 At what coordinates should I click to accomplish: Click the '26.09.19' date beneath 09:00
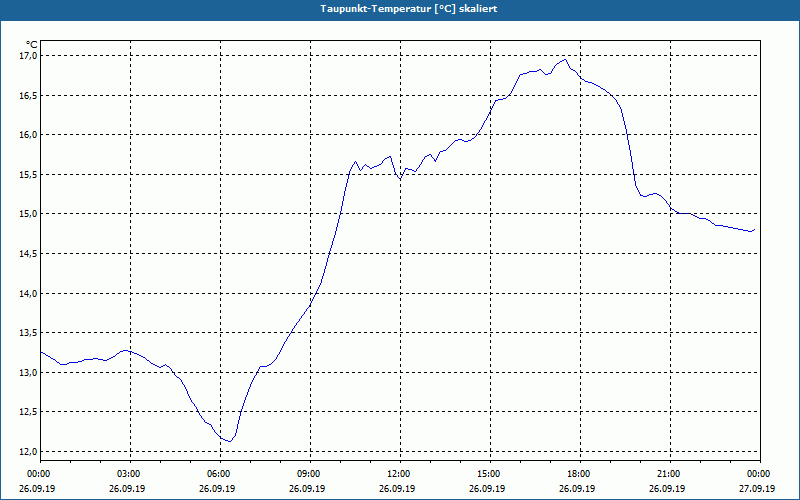(307, 488)
